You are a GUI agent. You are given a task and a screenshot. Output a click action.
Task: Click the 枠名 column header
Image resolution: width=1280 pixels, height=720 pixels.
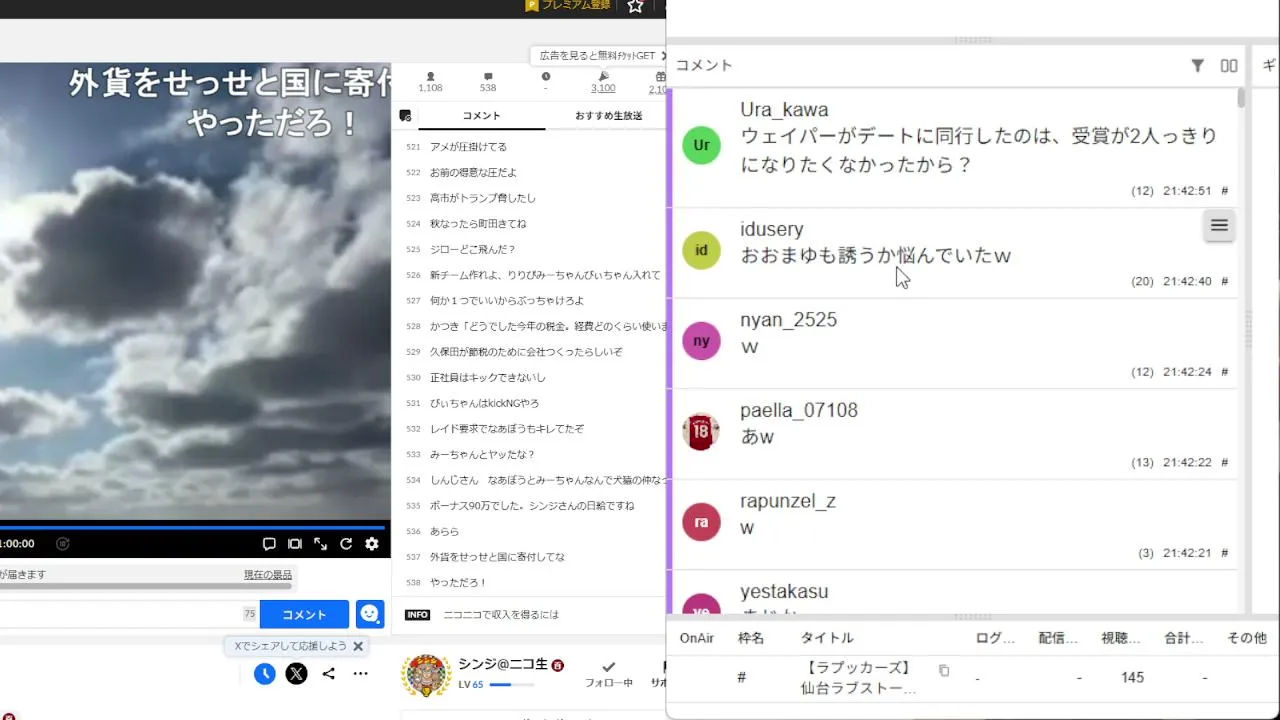(751, 638)
